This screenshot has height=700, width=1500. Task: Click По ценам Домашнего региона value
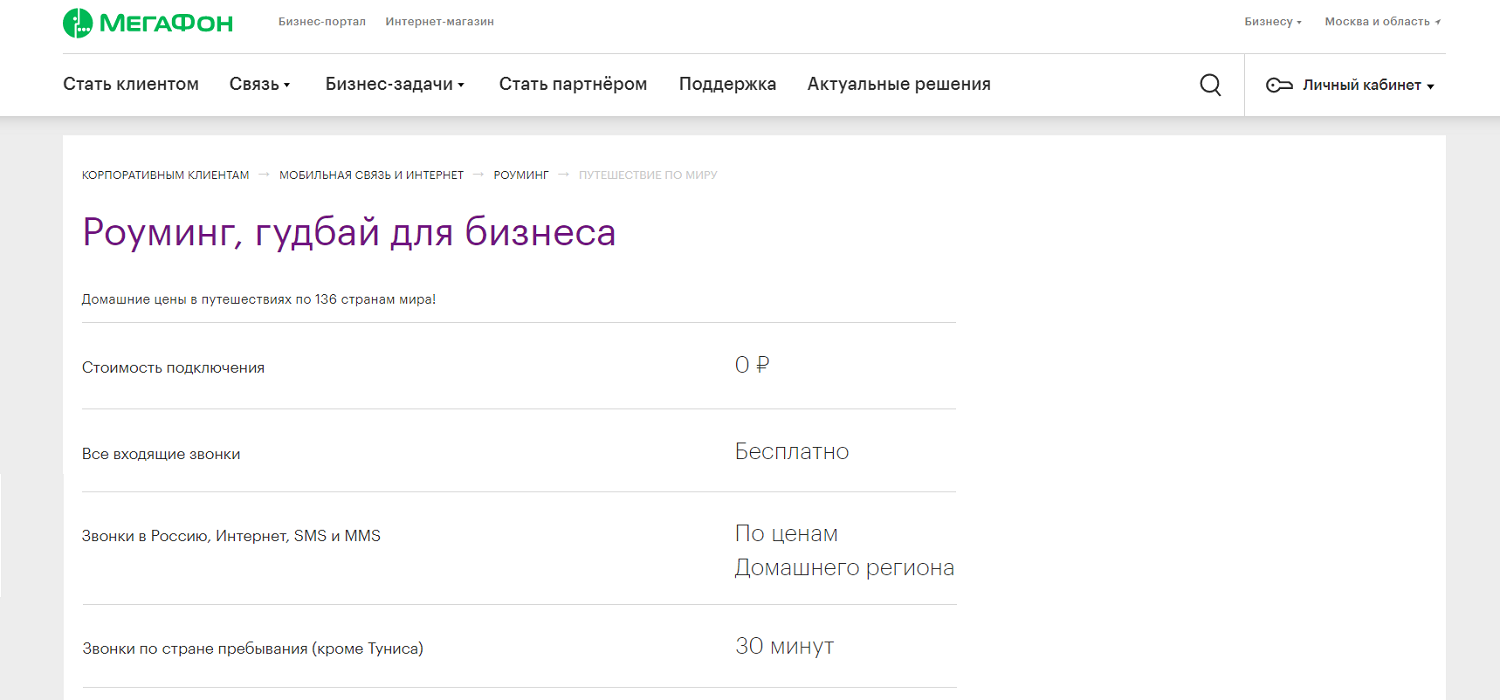pyautogui.click(x=845, y=551)
